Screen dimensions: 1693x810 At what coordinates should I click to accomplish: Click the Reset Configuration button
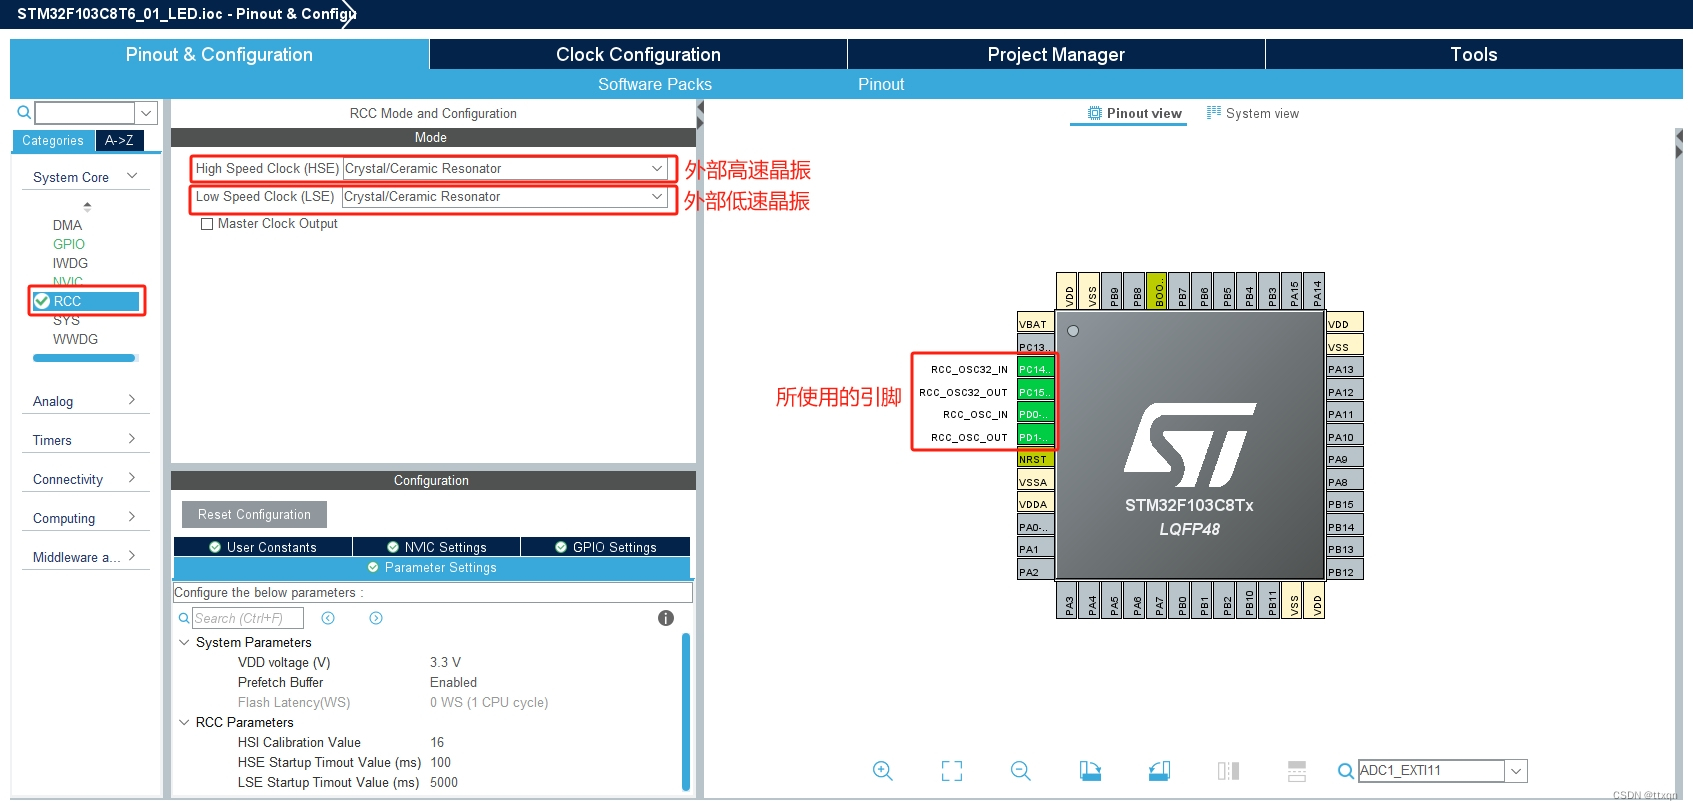pos(254,514)
